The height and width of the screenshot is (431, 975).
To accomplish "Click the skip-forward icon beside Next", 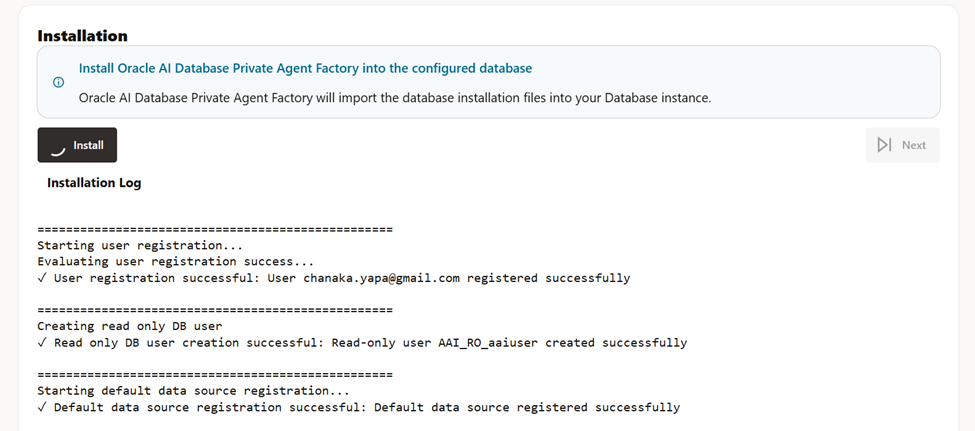I will pos(884,145).
